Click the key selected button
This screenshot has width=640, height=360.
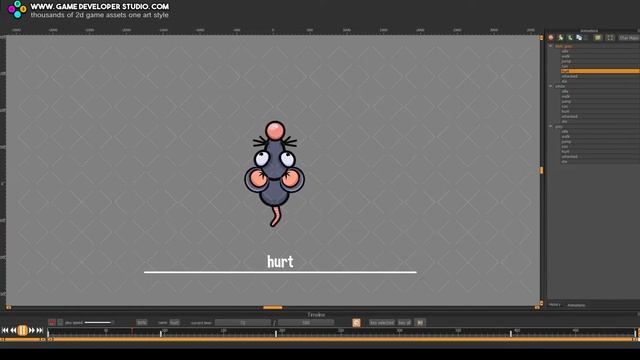[382, 322]
